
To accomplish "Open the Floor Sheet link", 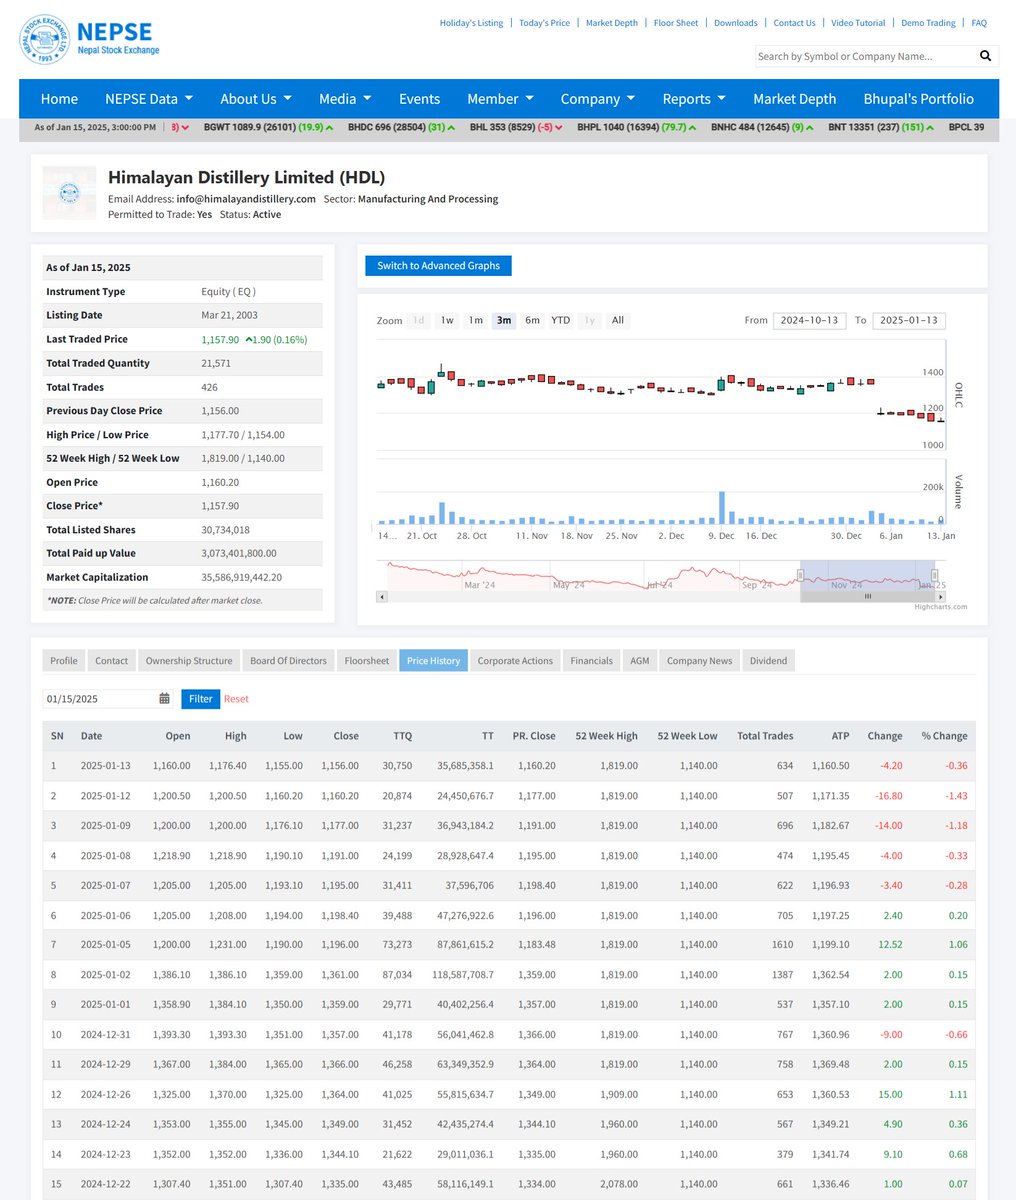I will pos(675,22).
